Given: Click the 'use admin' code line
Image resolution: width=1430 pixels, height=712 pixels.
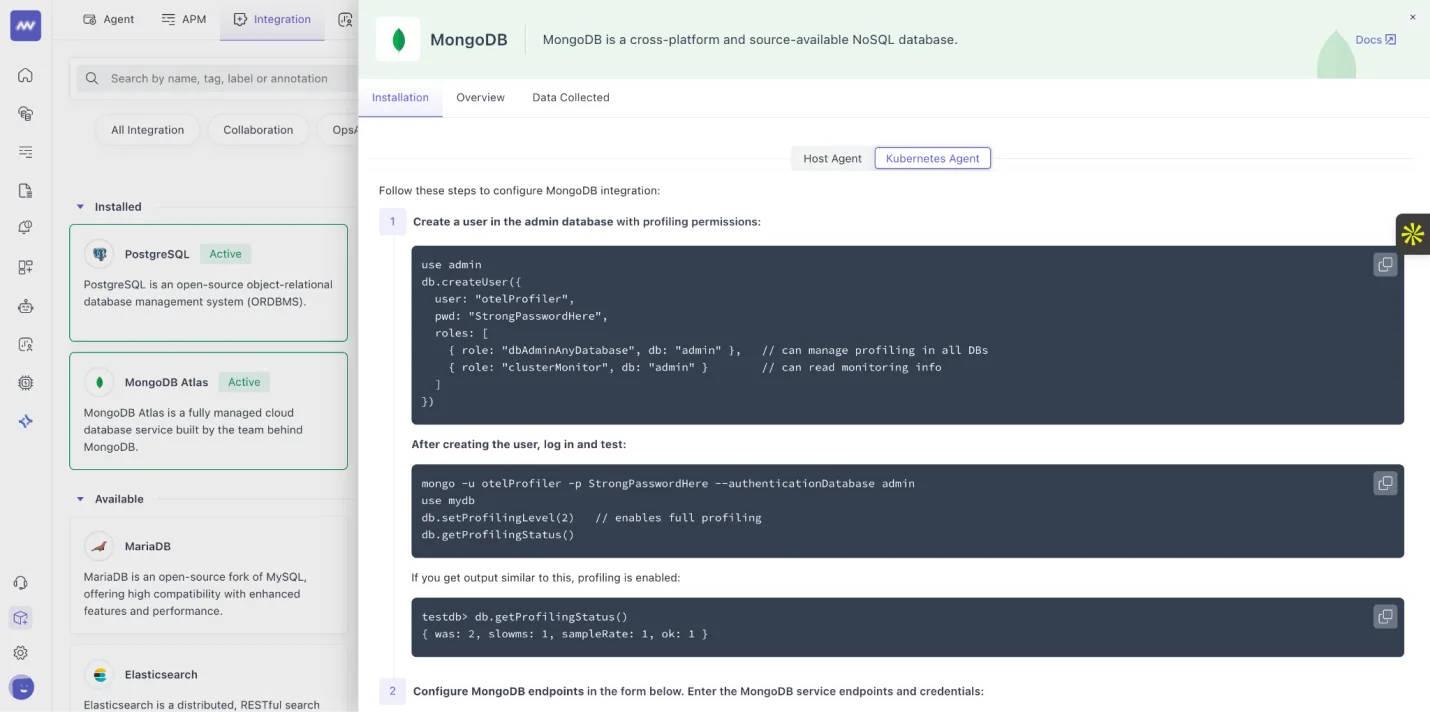Looking at the screenshot, I should pos(451,265).
